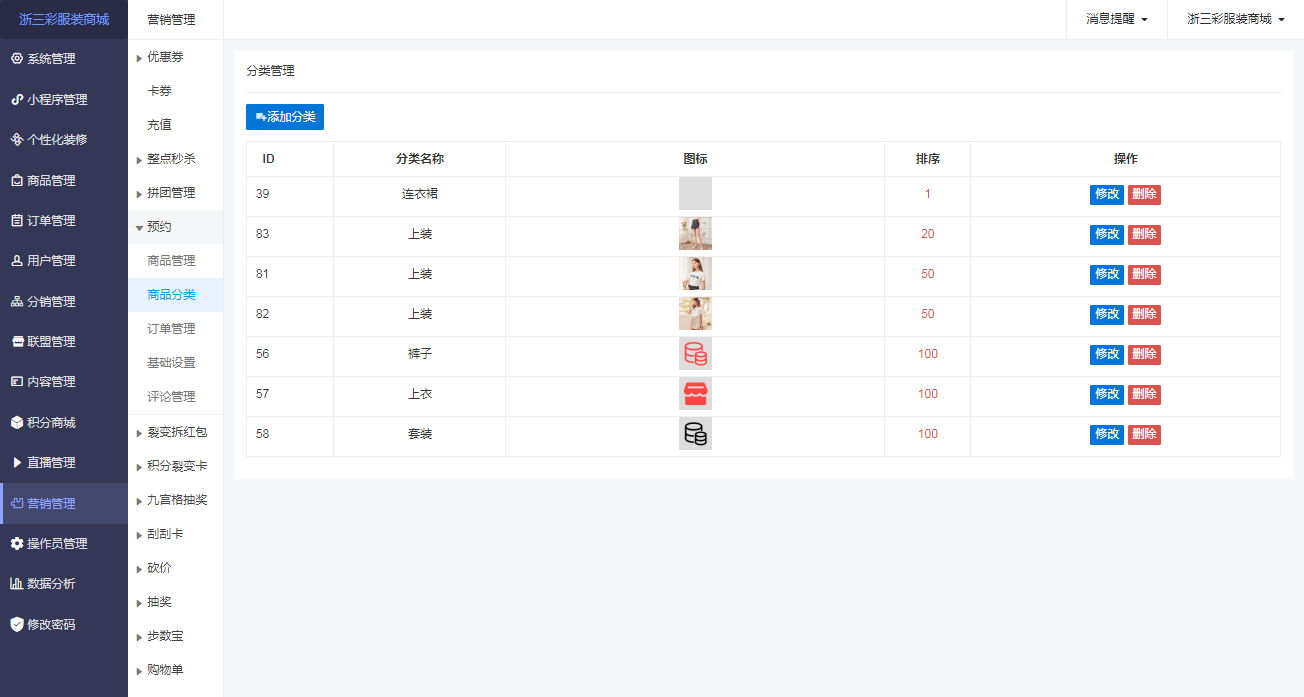Click the 分销管理 hierarchy icon
Viewport: 1304px width, 697px height.
click(x=16, y=302)
